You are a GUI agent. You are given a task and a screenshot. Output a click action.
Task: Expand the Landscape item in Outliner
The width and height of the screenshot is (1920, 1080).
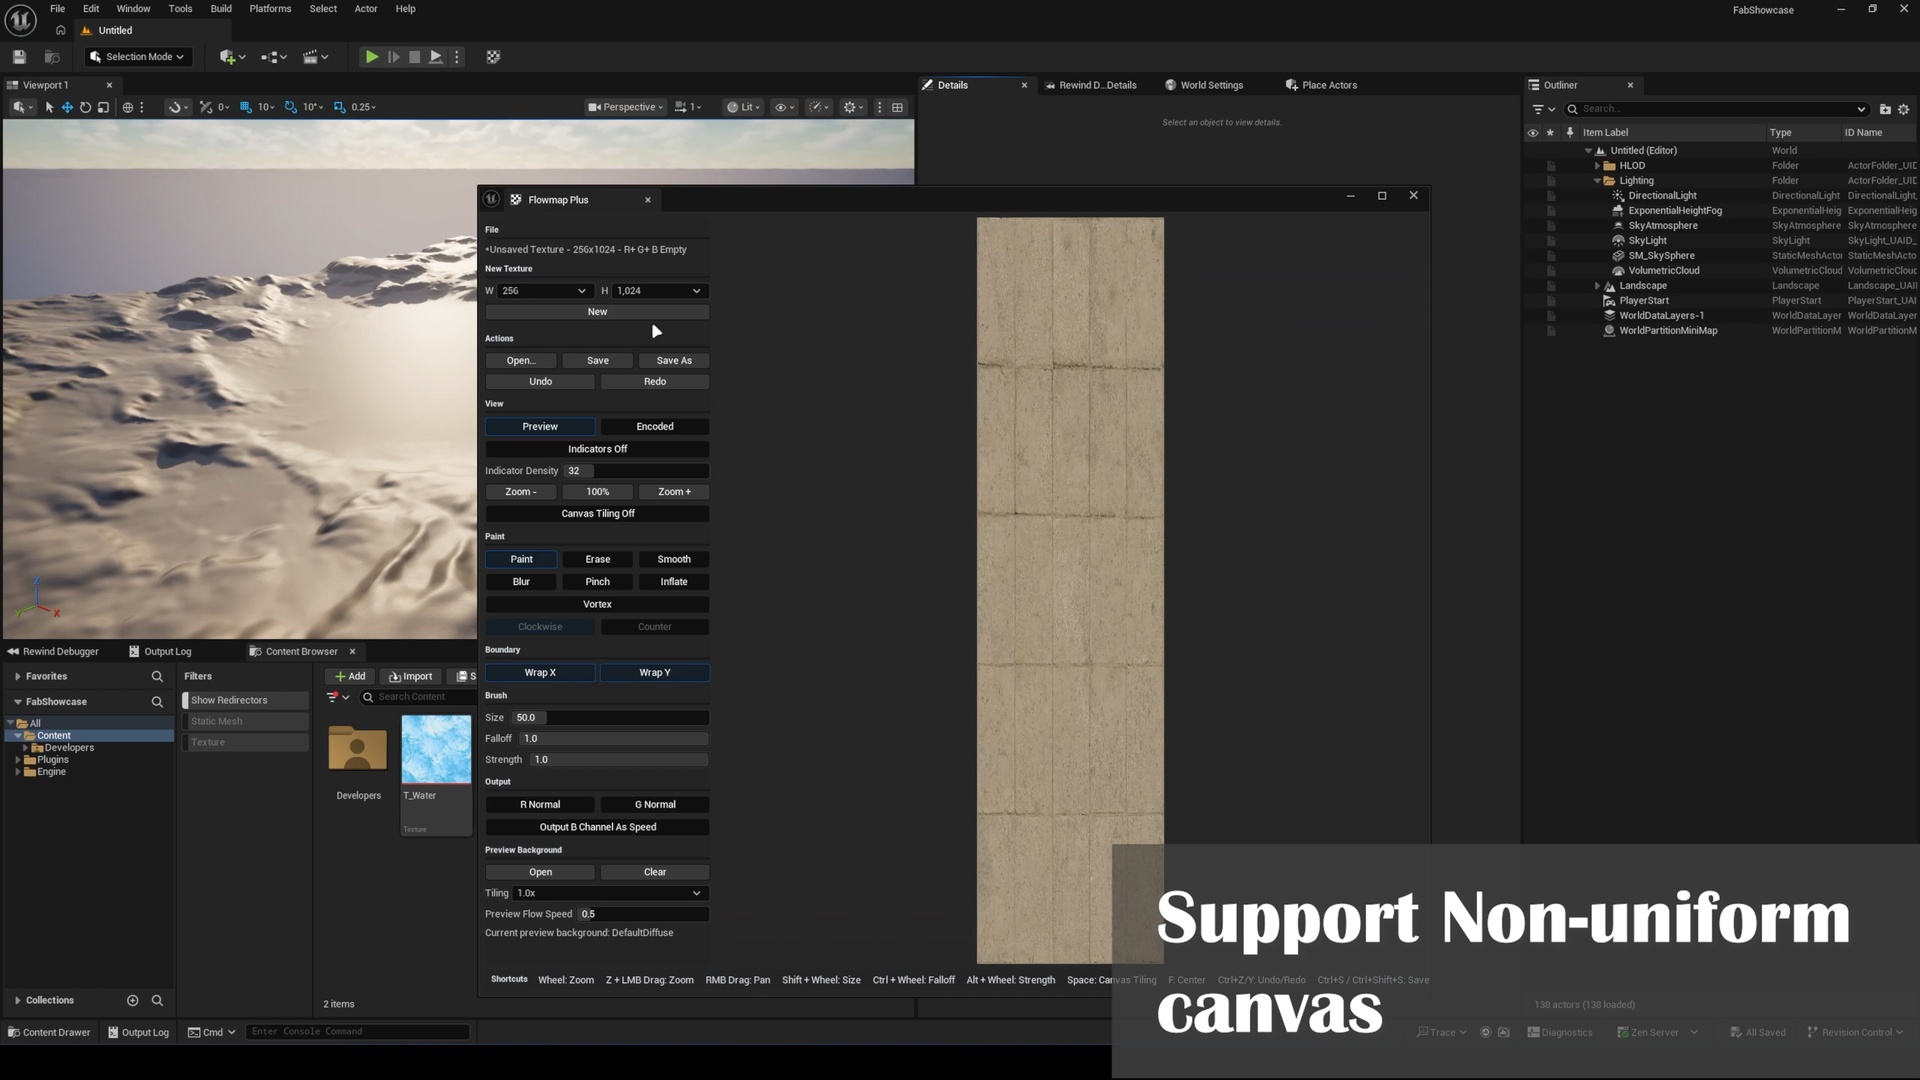point(1597,286)
